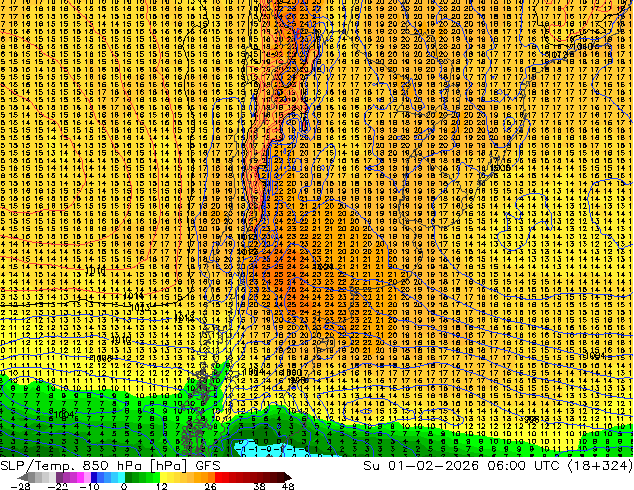Click the '-10' label on the color scale
Screen dimensions: 634x490
point(89,486)
